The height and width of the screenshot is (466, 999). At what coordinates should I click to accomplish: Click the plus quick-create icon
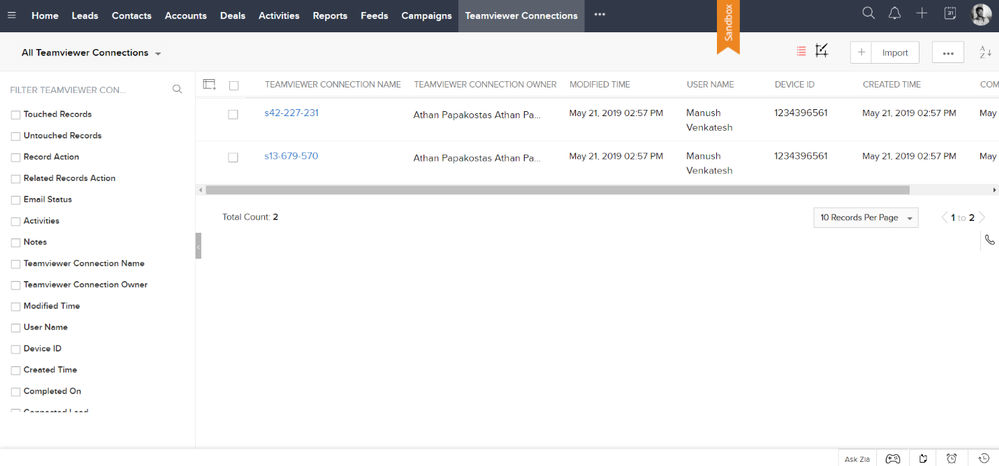pos(921,13)
